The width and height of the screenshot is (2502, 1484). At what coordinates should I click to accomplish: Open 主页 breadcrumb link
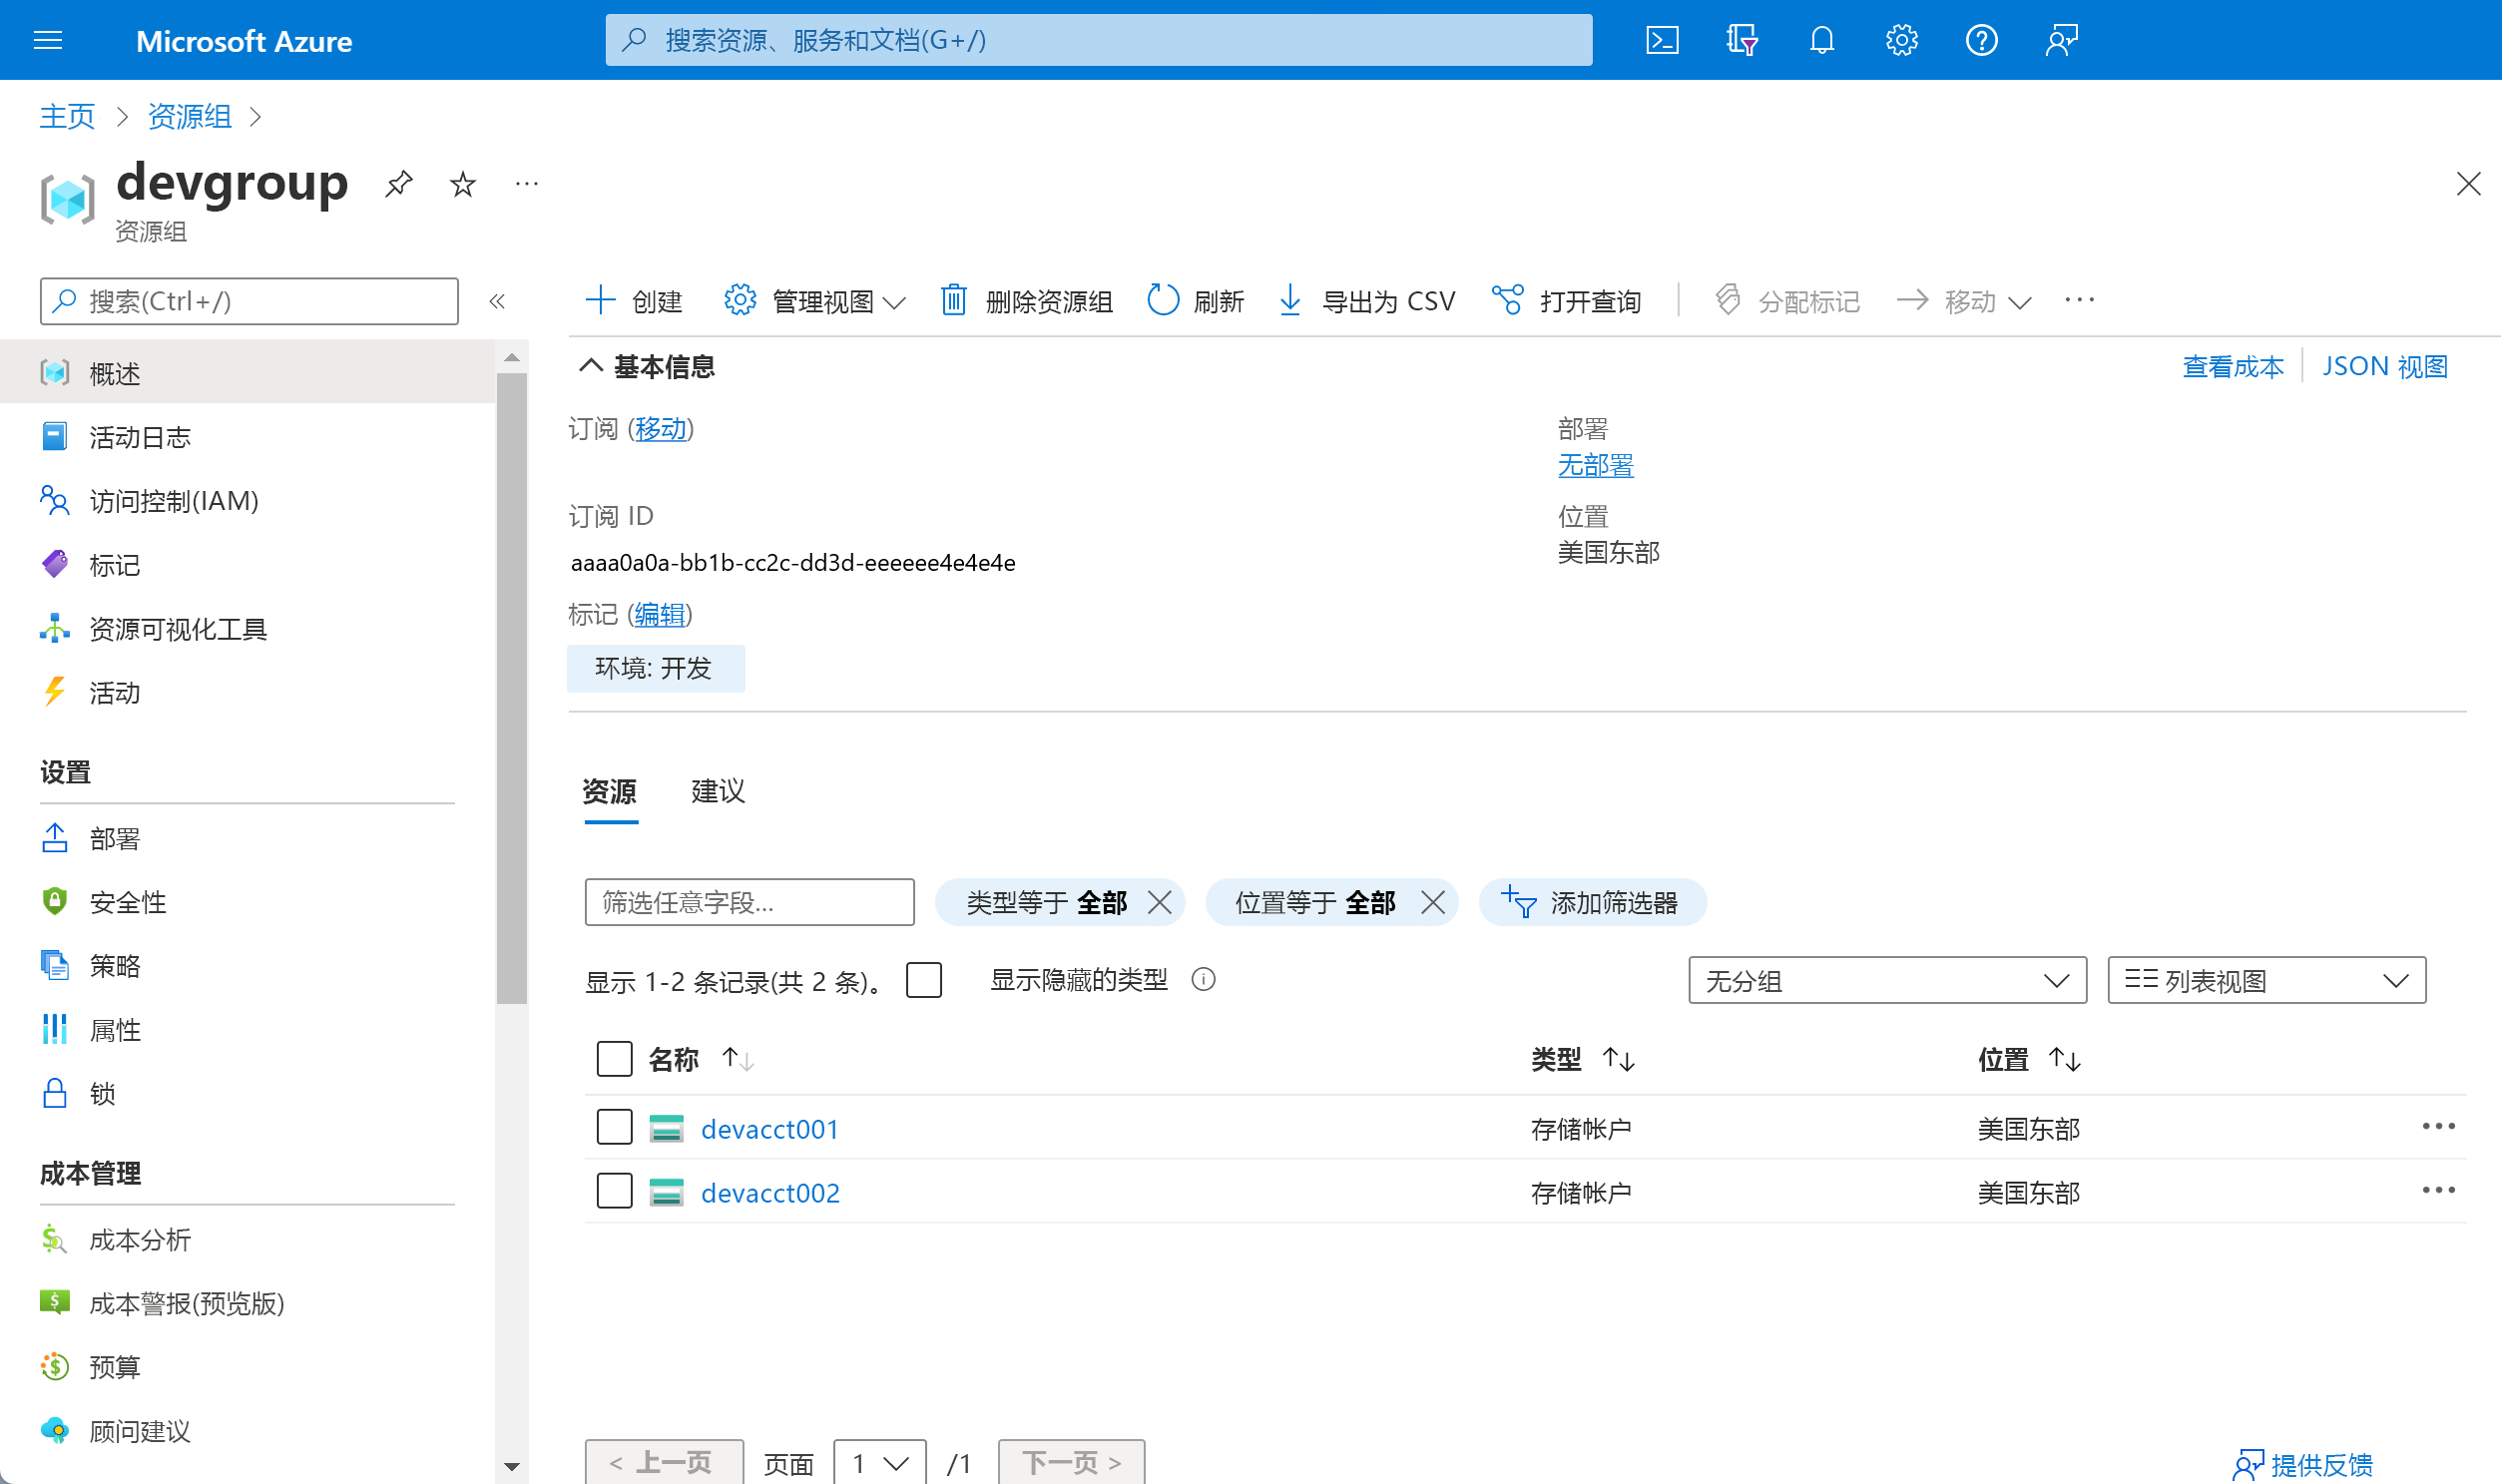tap(67, 116)
